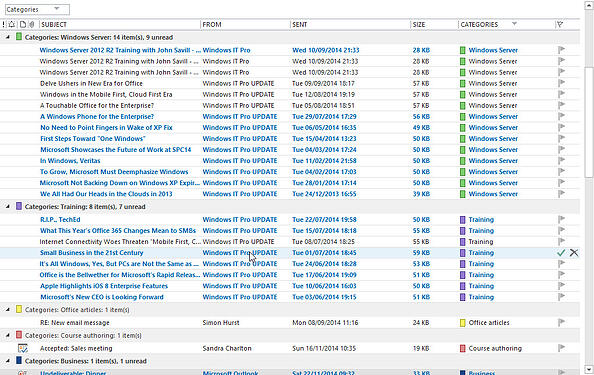Sort messages by SUBJECT column
594x375 pixels.
[x=54, y=25]
